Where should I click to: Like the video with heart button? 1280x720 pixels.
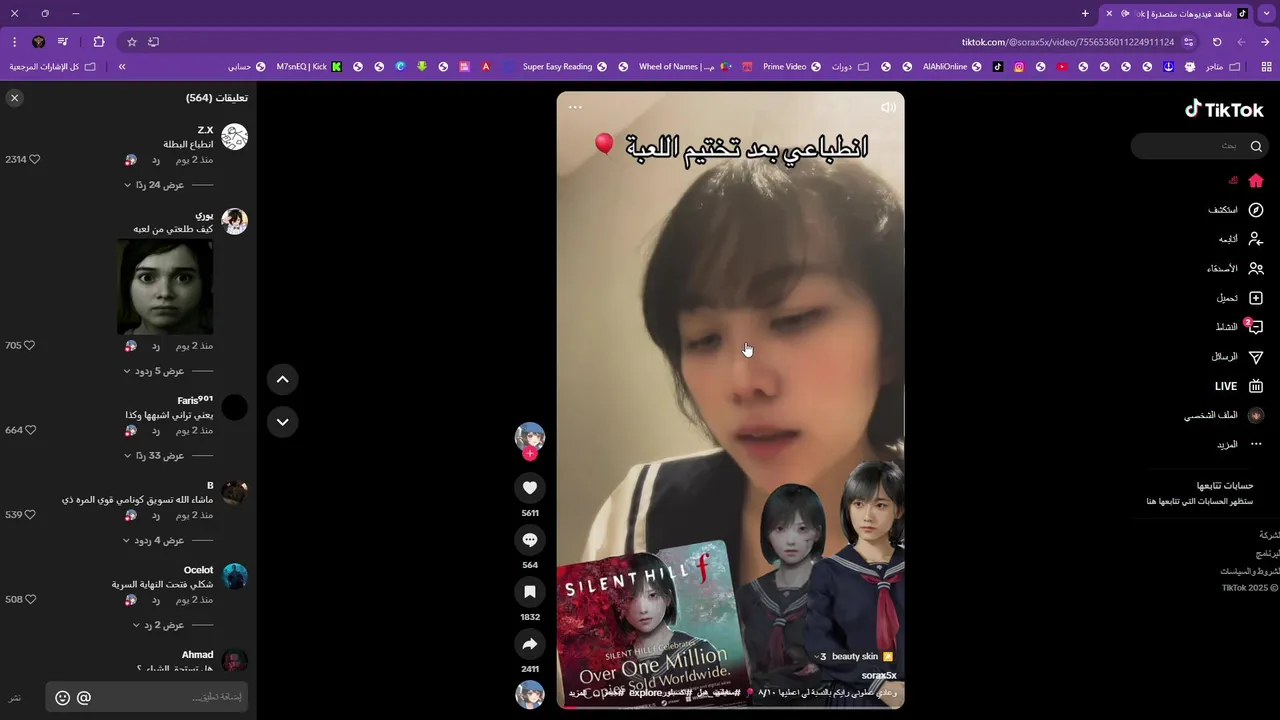pyautogui.click(x=530, y=488)
